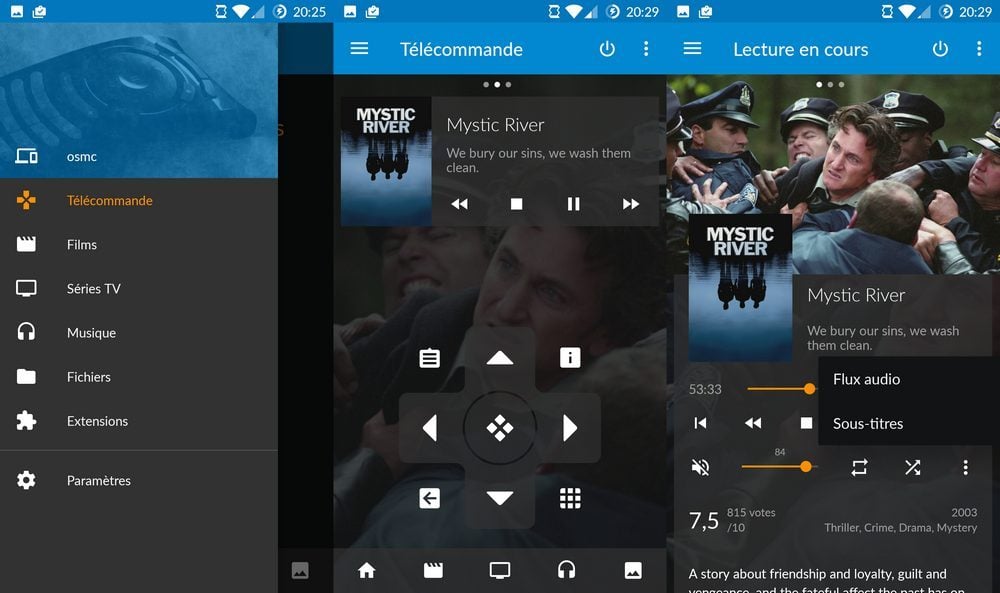This screenshot has height=593, width=1000.
Task: Tap the power icon in Lecture en cours
Action: point(940,48)
